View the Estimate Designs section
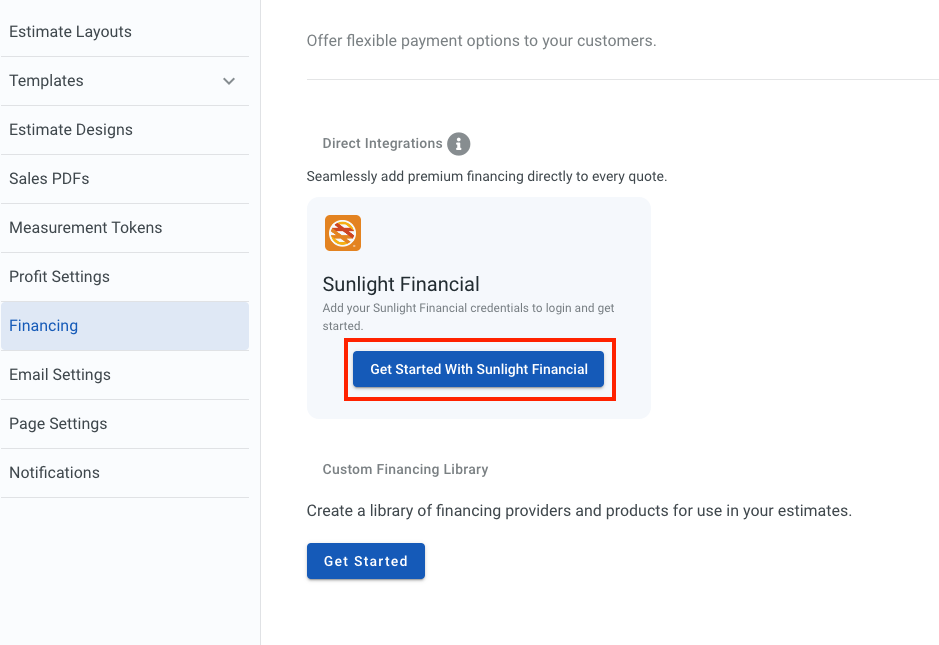This screenshot has height=645, width=939. coord(70,129)
